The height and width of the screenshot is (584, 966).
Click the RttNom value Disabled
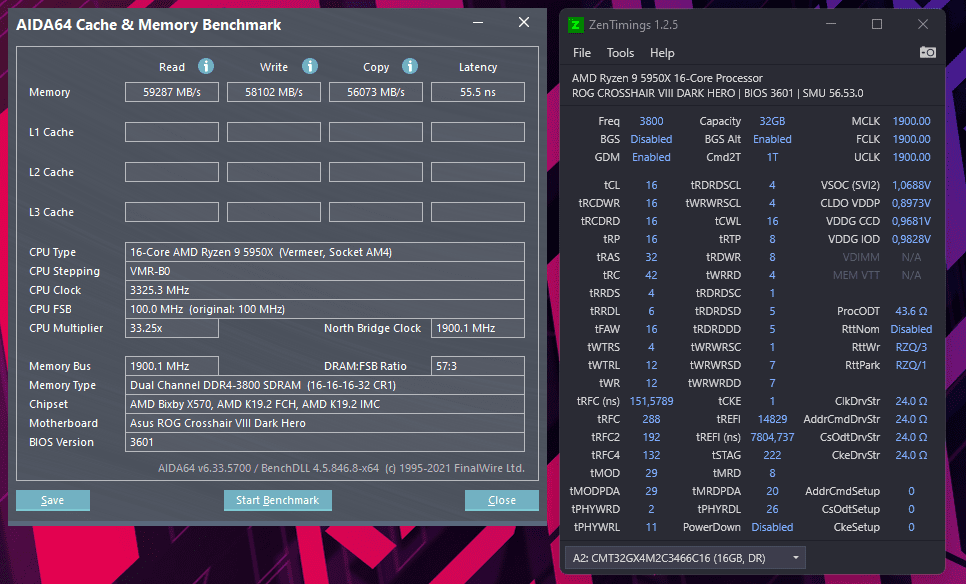(x=911, y=329)
